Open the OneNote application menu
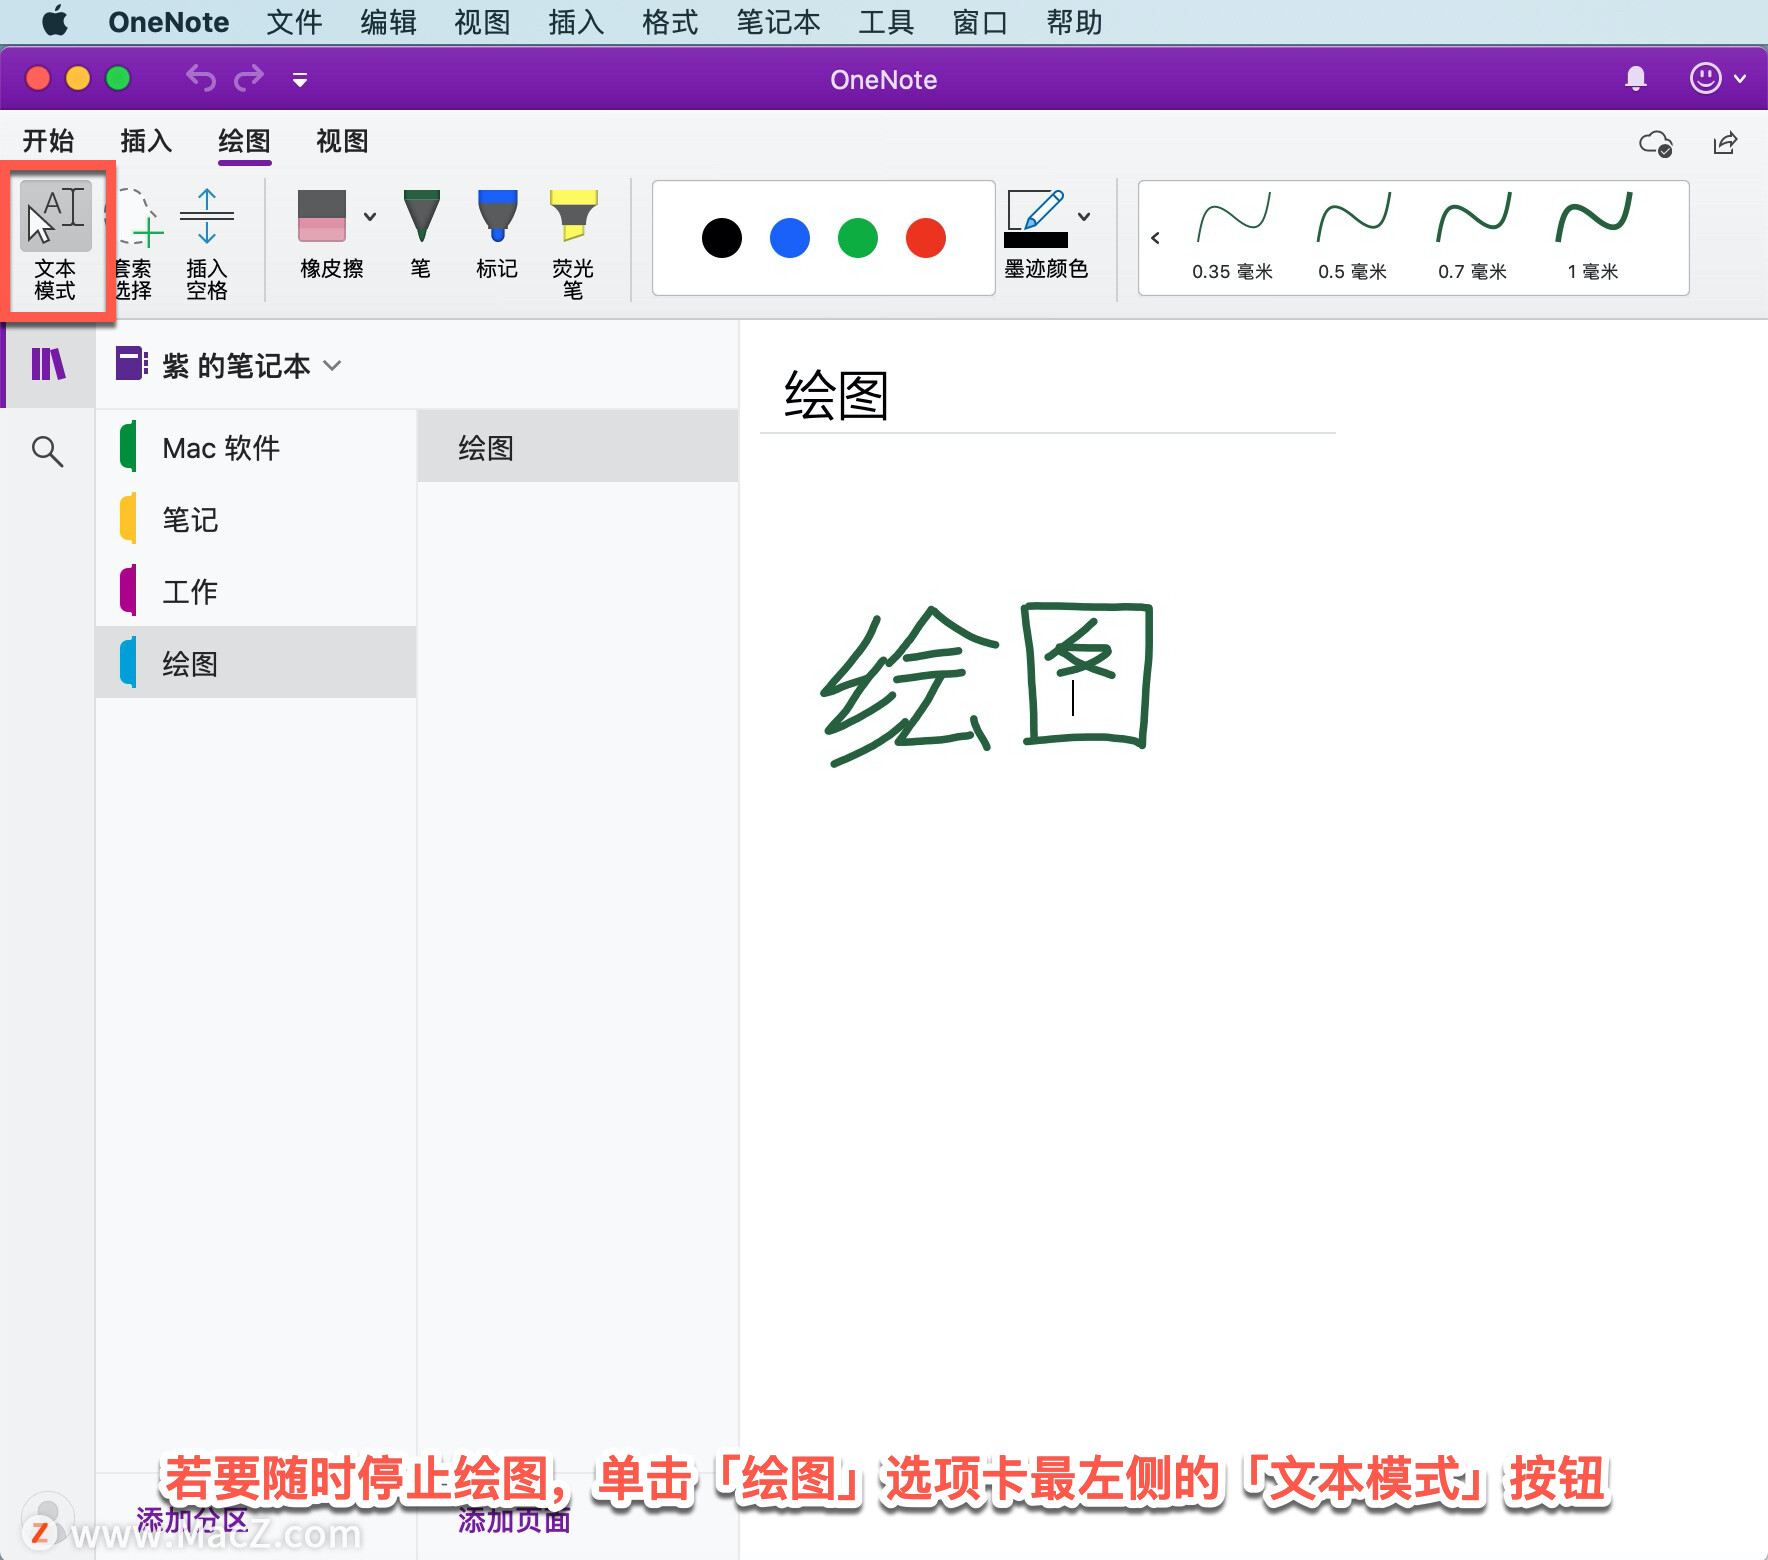Screen dimensions: 1768x1560 pos(169,22)
